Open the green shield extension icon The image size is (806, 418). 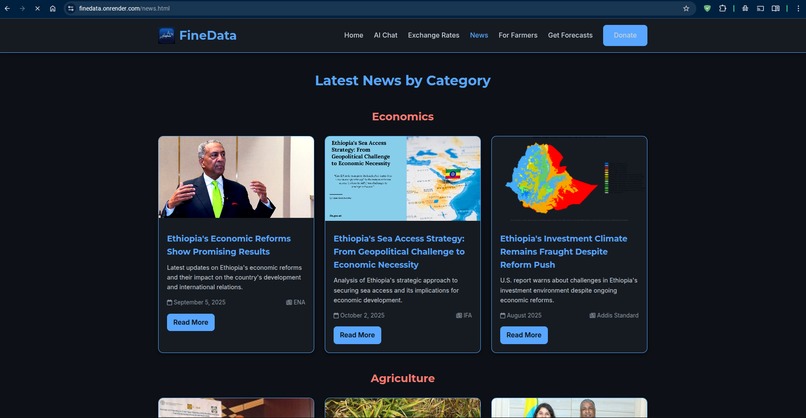[x=707, y=8]
